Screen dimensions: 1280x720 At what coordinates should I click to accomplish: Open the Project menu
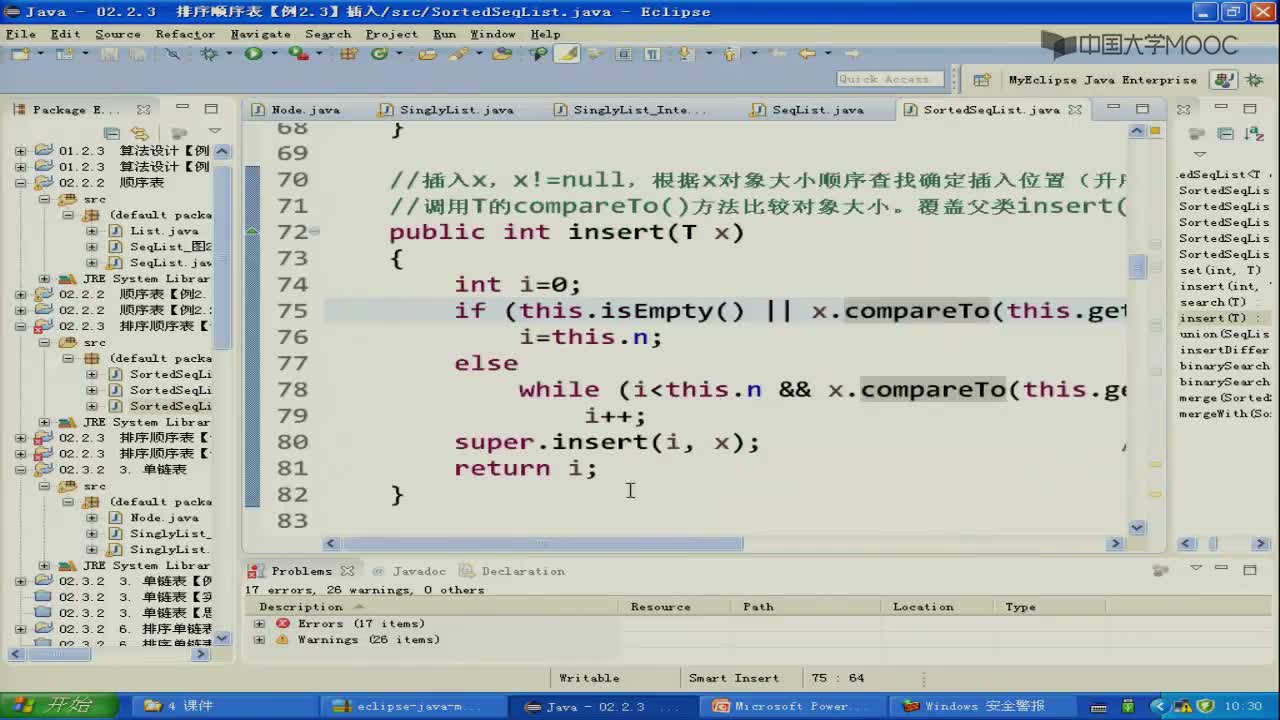(392, 34)
